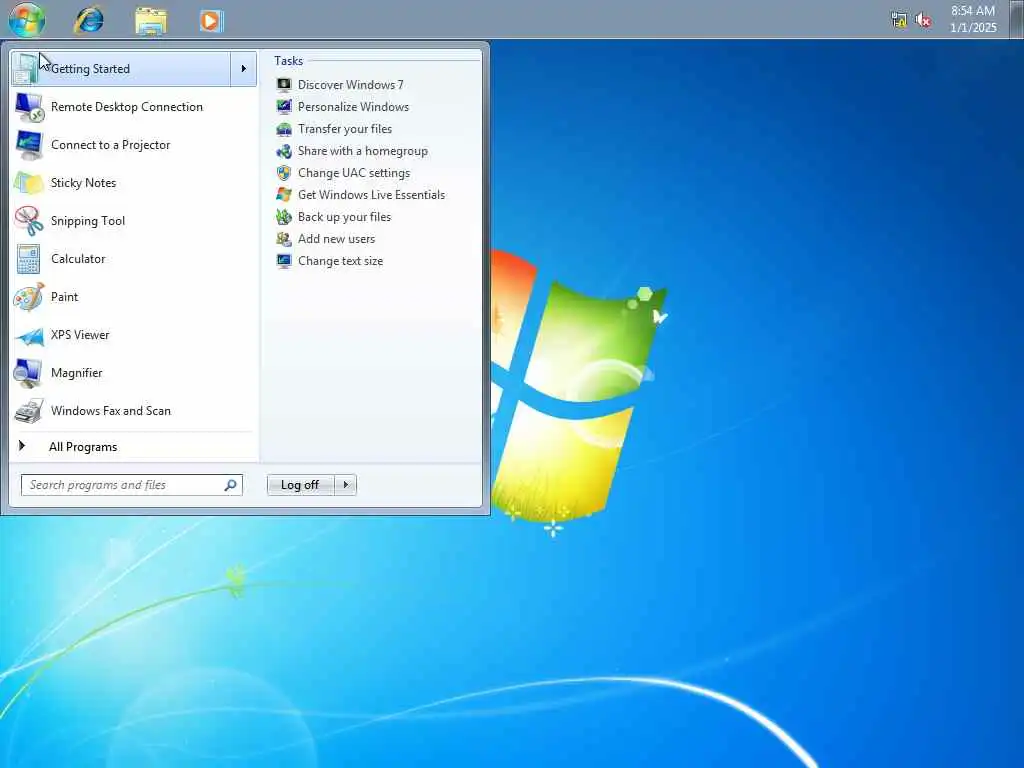Click the Magnifier icon
This screenshot has height=768, width=1024.
28,373
